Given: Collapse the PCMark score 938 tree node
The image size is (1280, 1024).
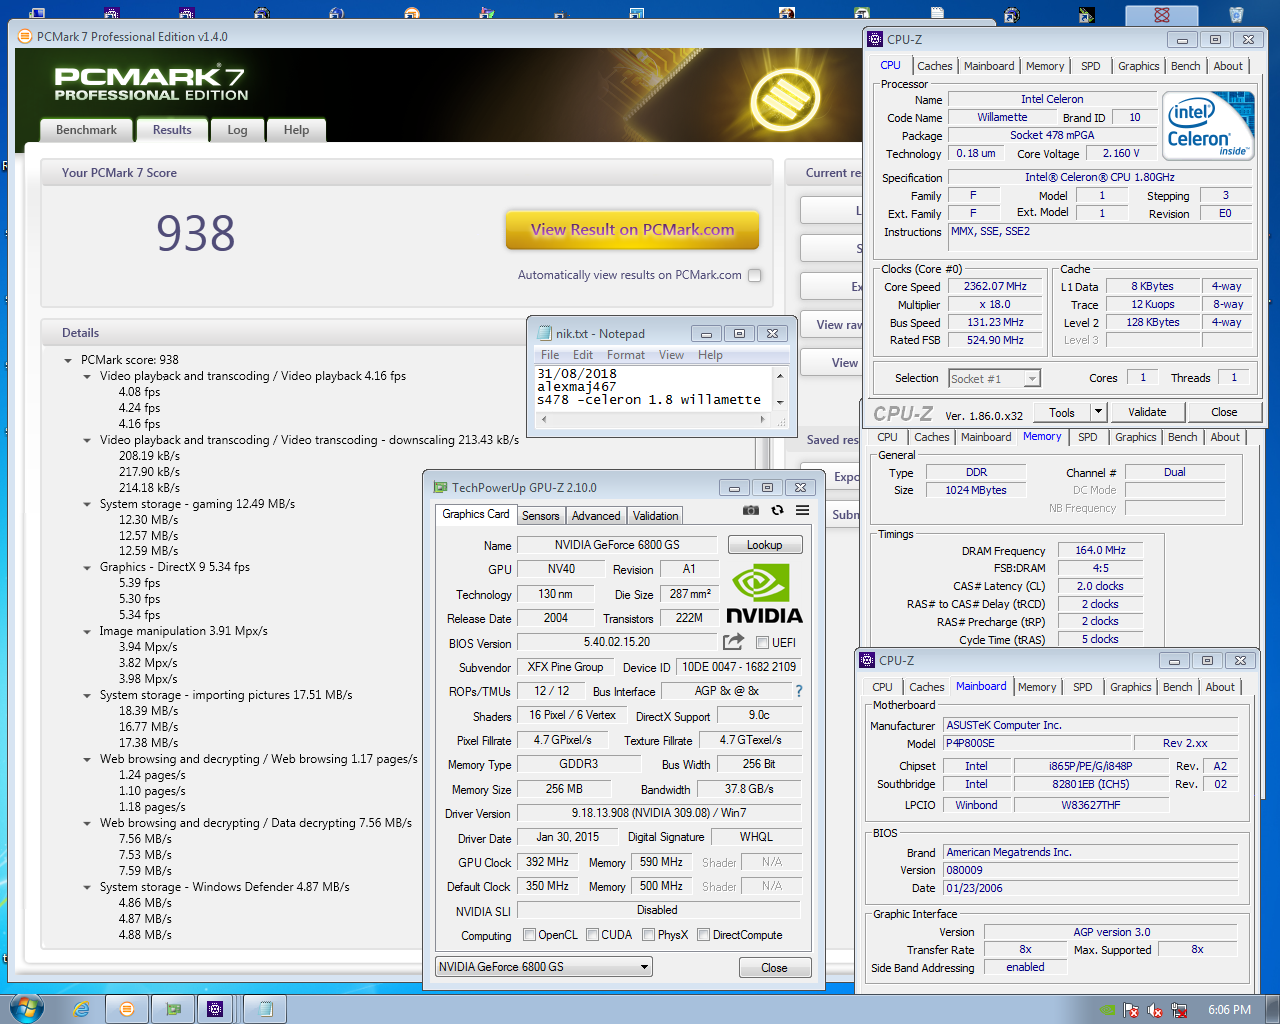Looking at the screenshot, I should [x=68, y=360].
